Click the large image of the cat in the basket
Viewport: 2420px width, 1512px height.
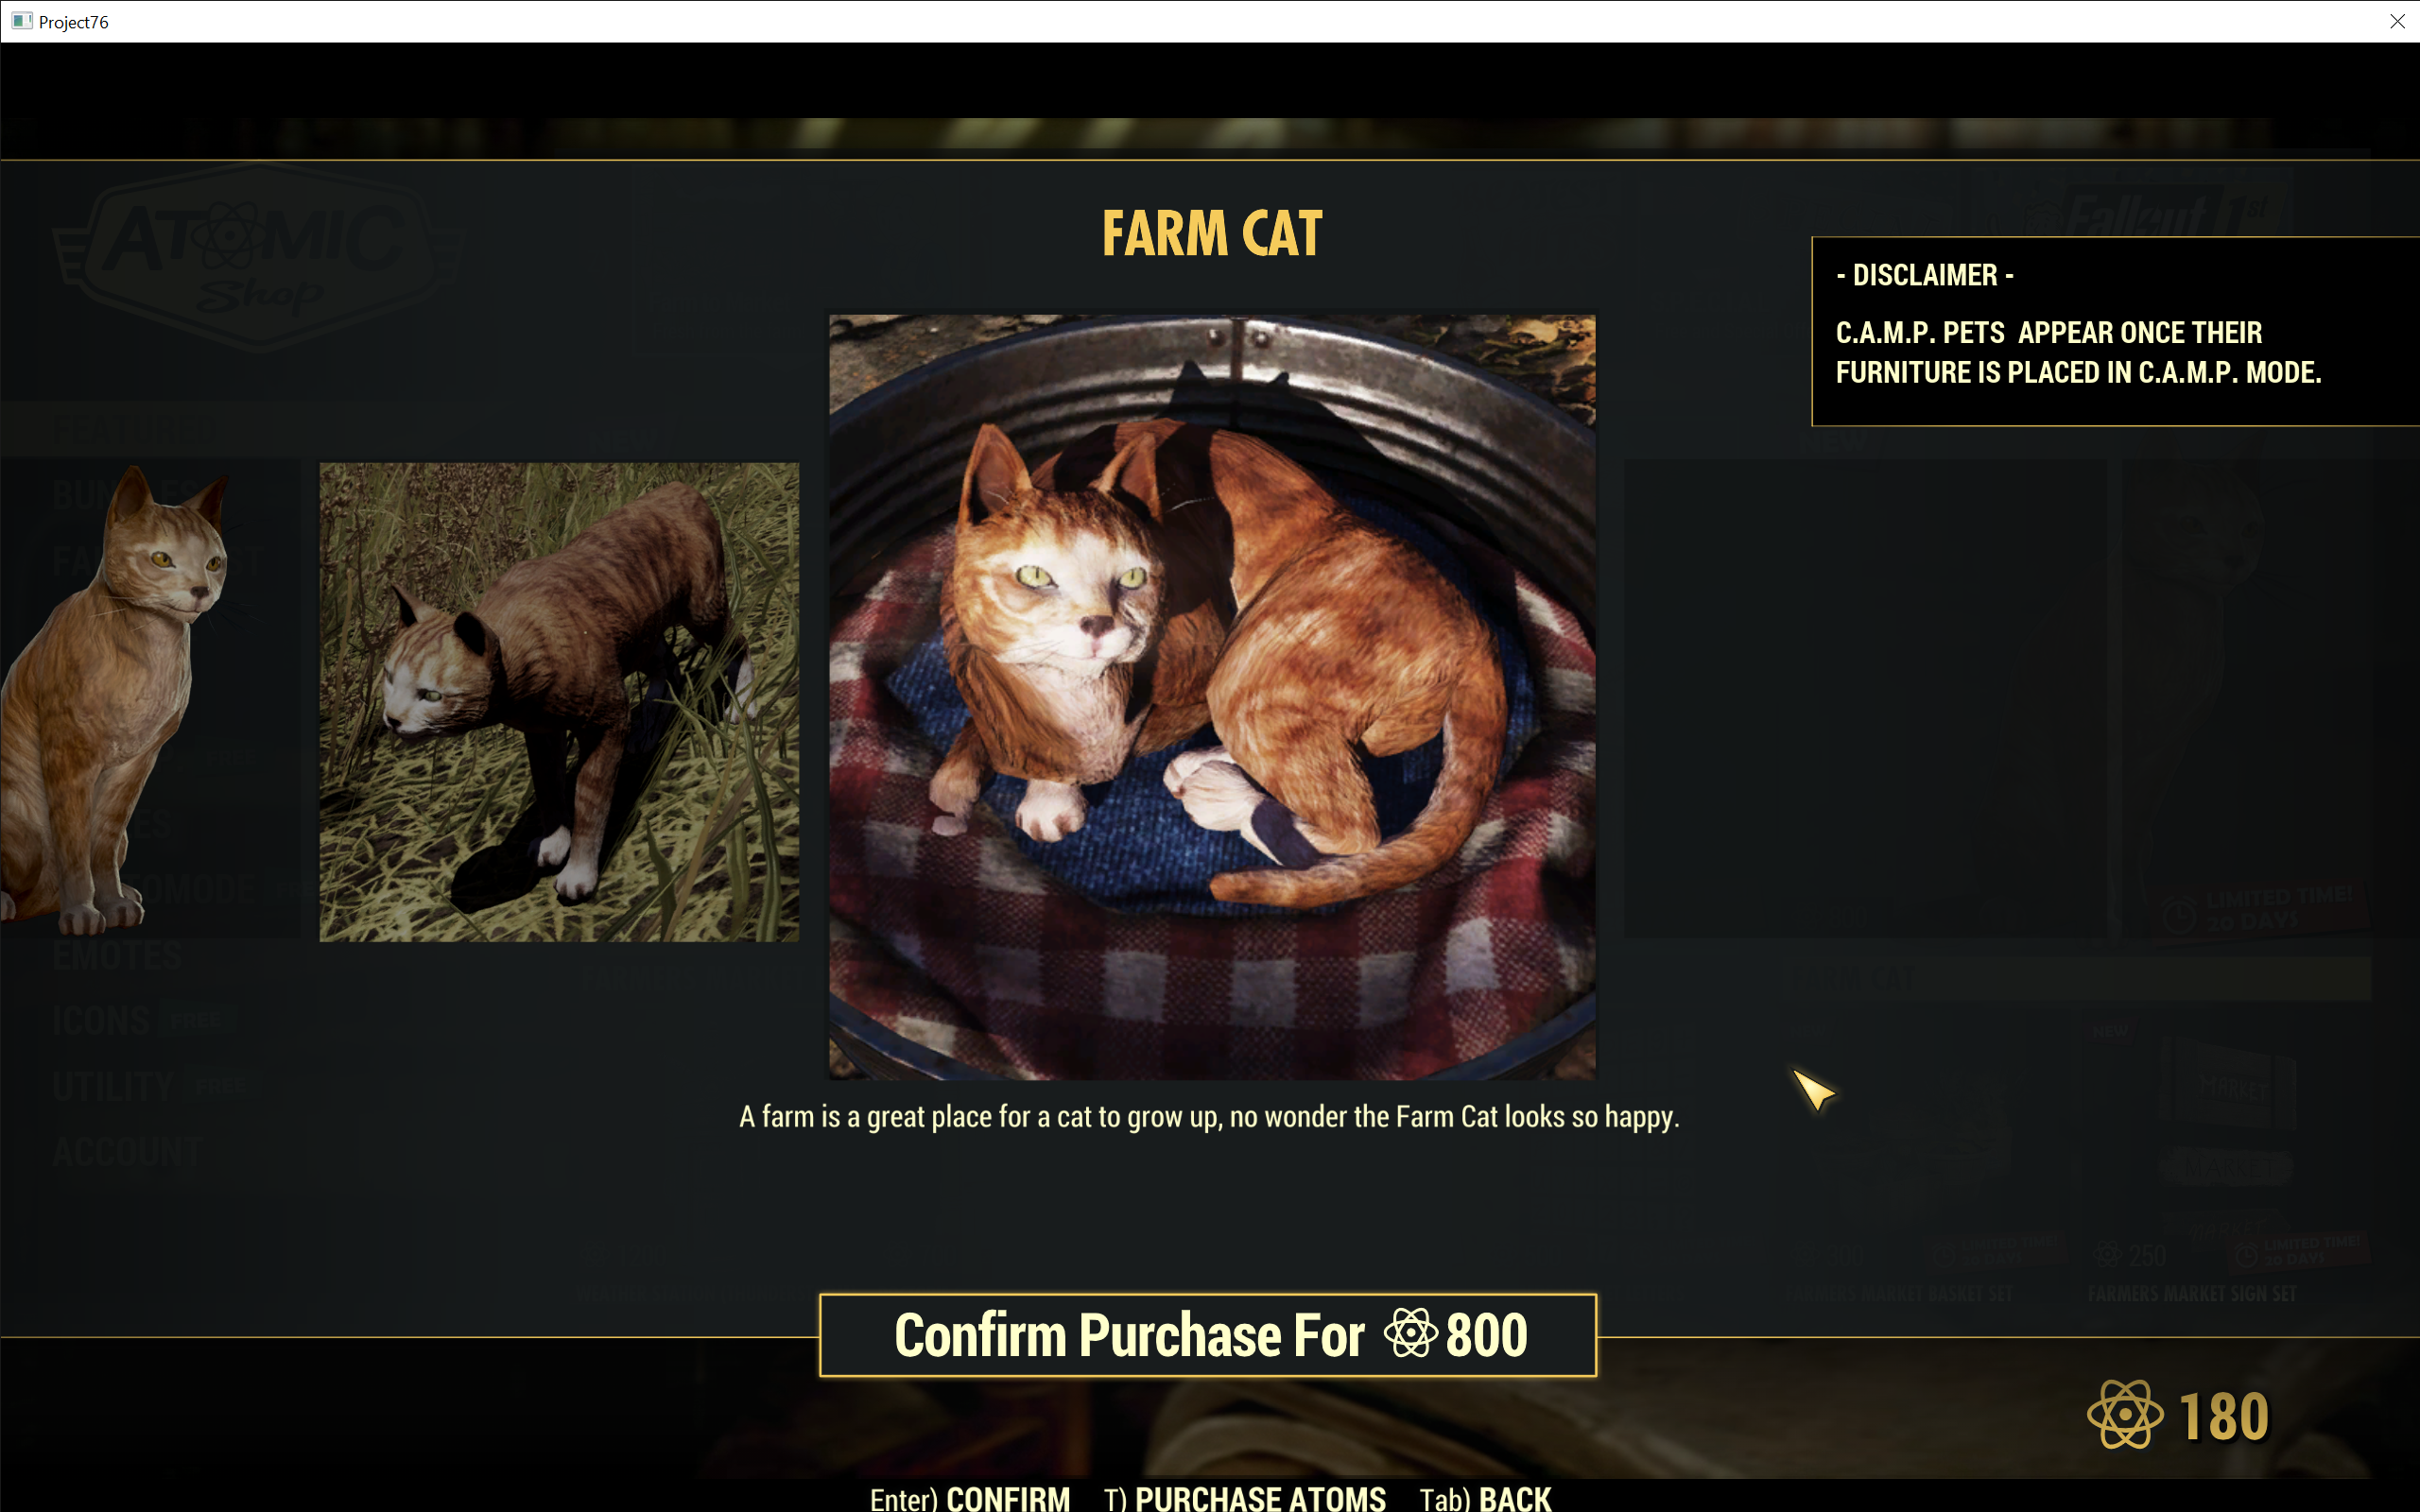[x=1212, y=697]
